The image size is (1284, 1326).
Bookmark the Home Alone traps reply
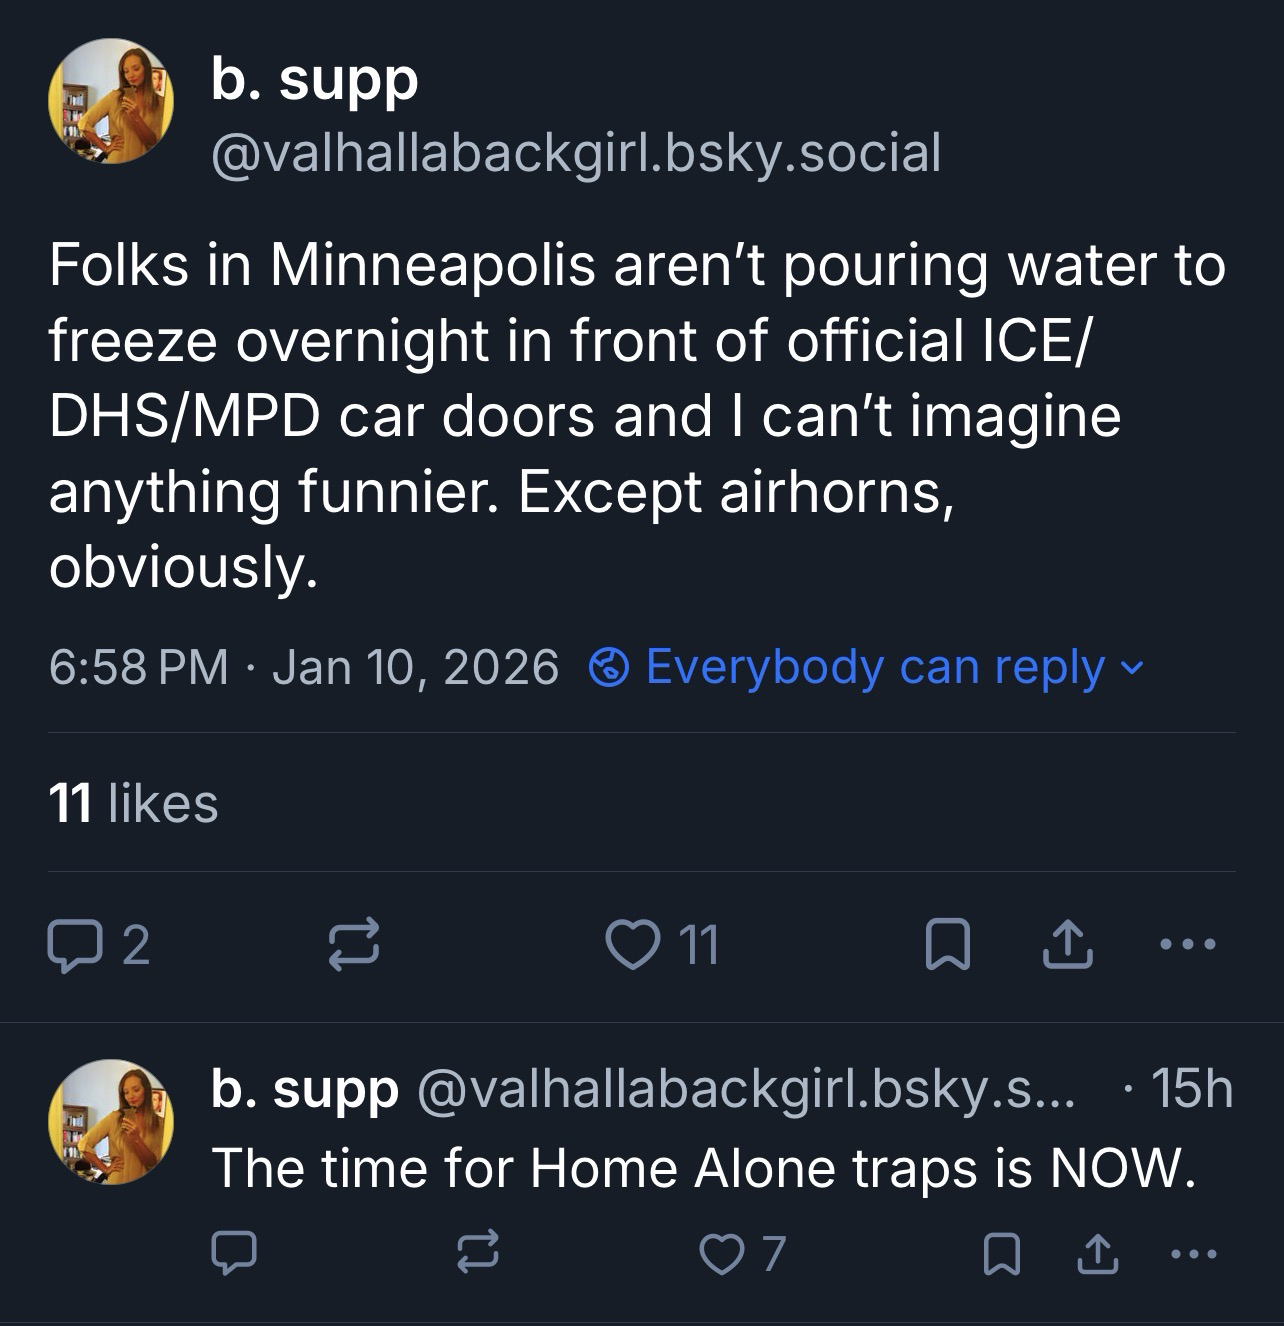(1000, 1253)
